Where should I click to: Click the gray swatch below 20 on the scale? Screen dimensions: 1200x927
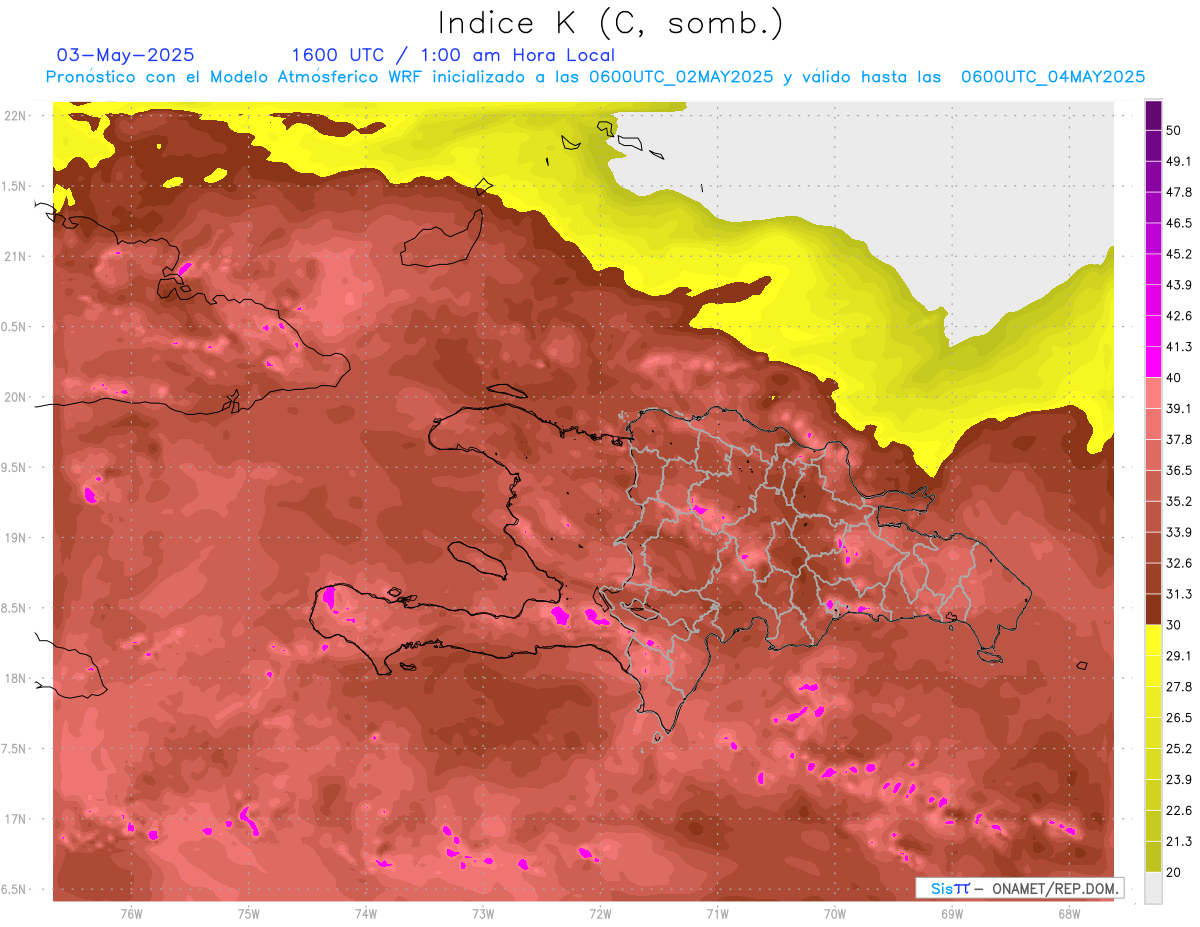click(x=1153, y=888)
